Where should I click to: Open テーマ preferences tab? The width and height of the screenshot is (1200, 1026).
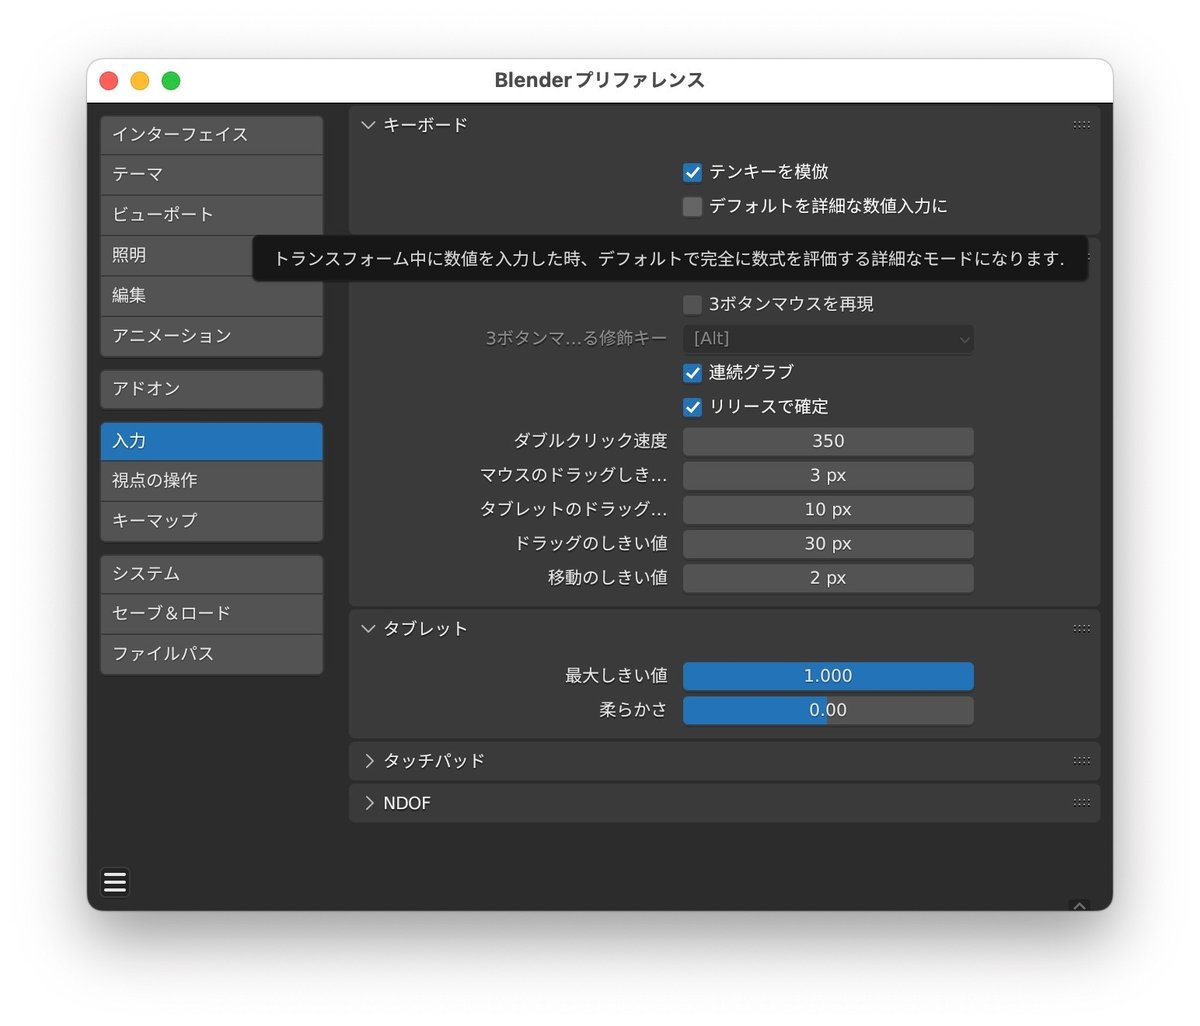point(212,175)
